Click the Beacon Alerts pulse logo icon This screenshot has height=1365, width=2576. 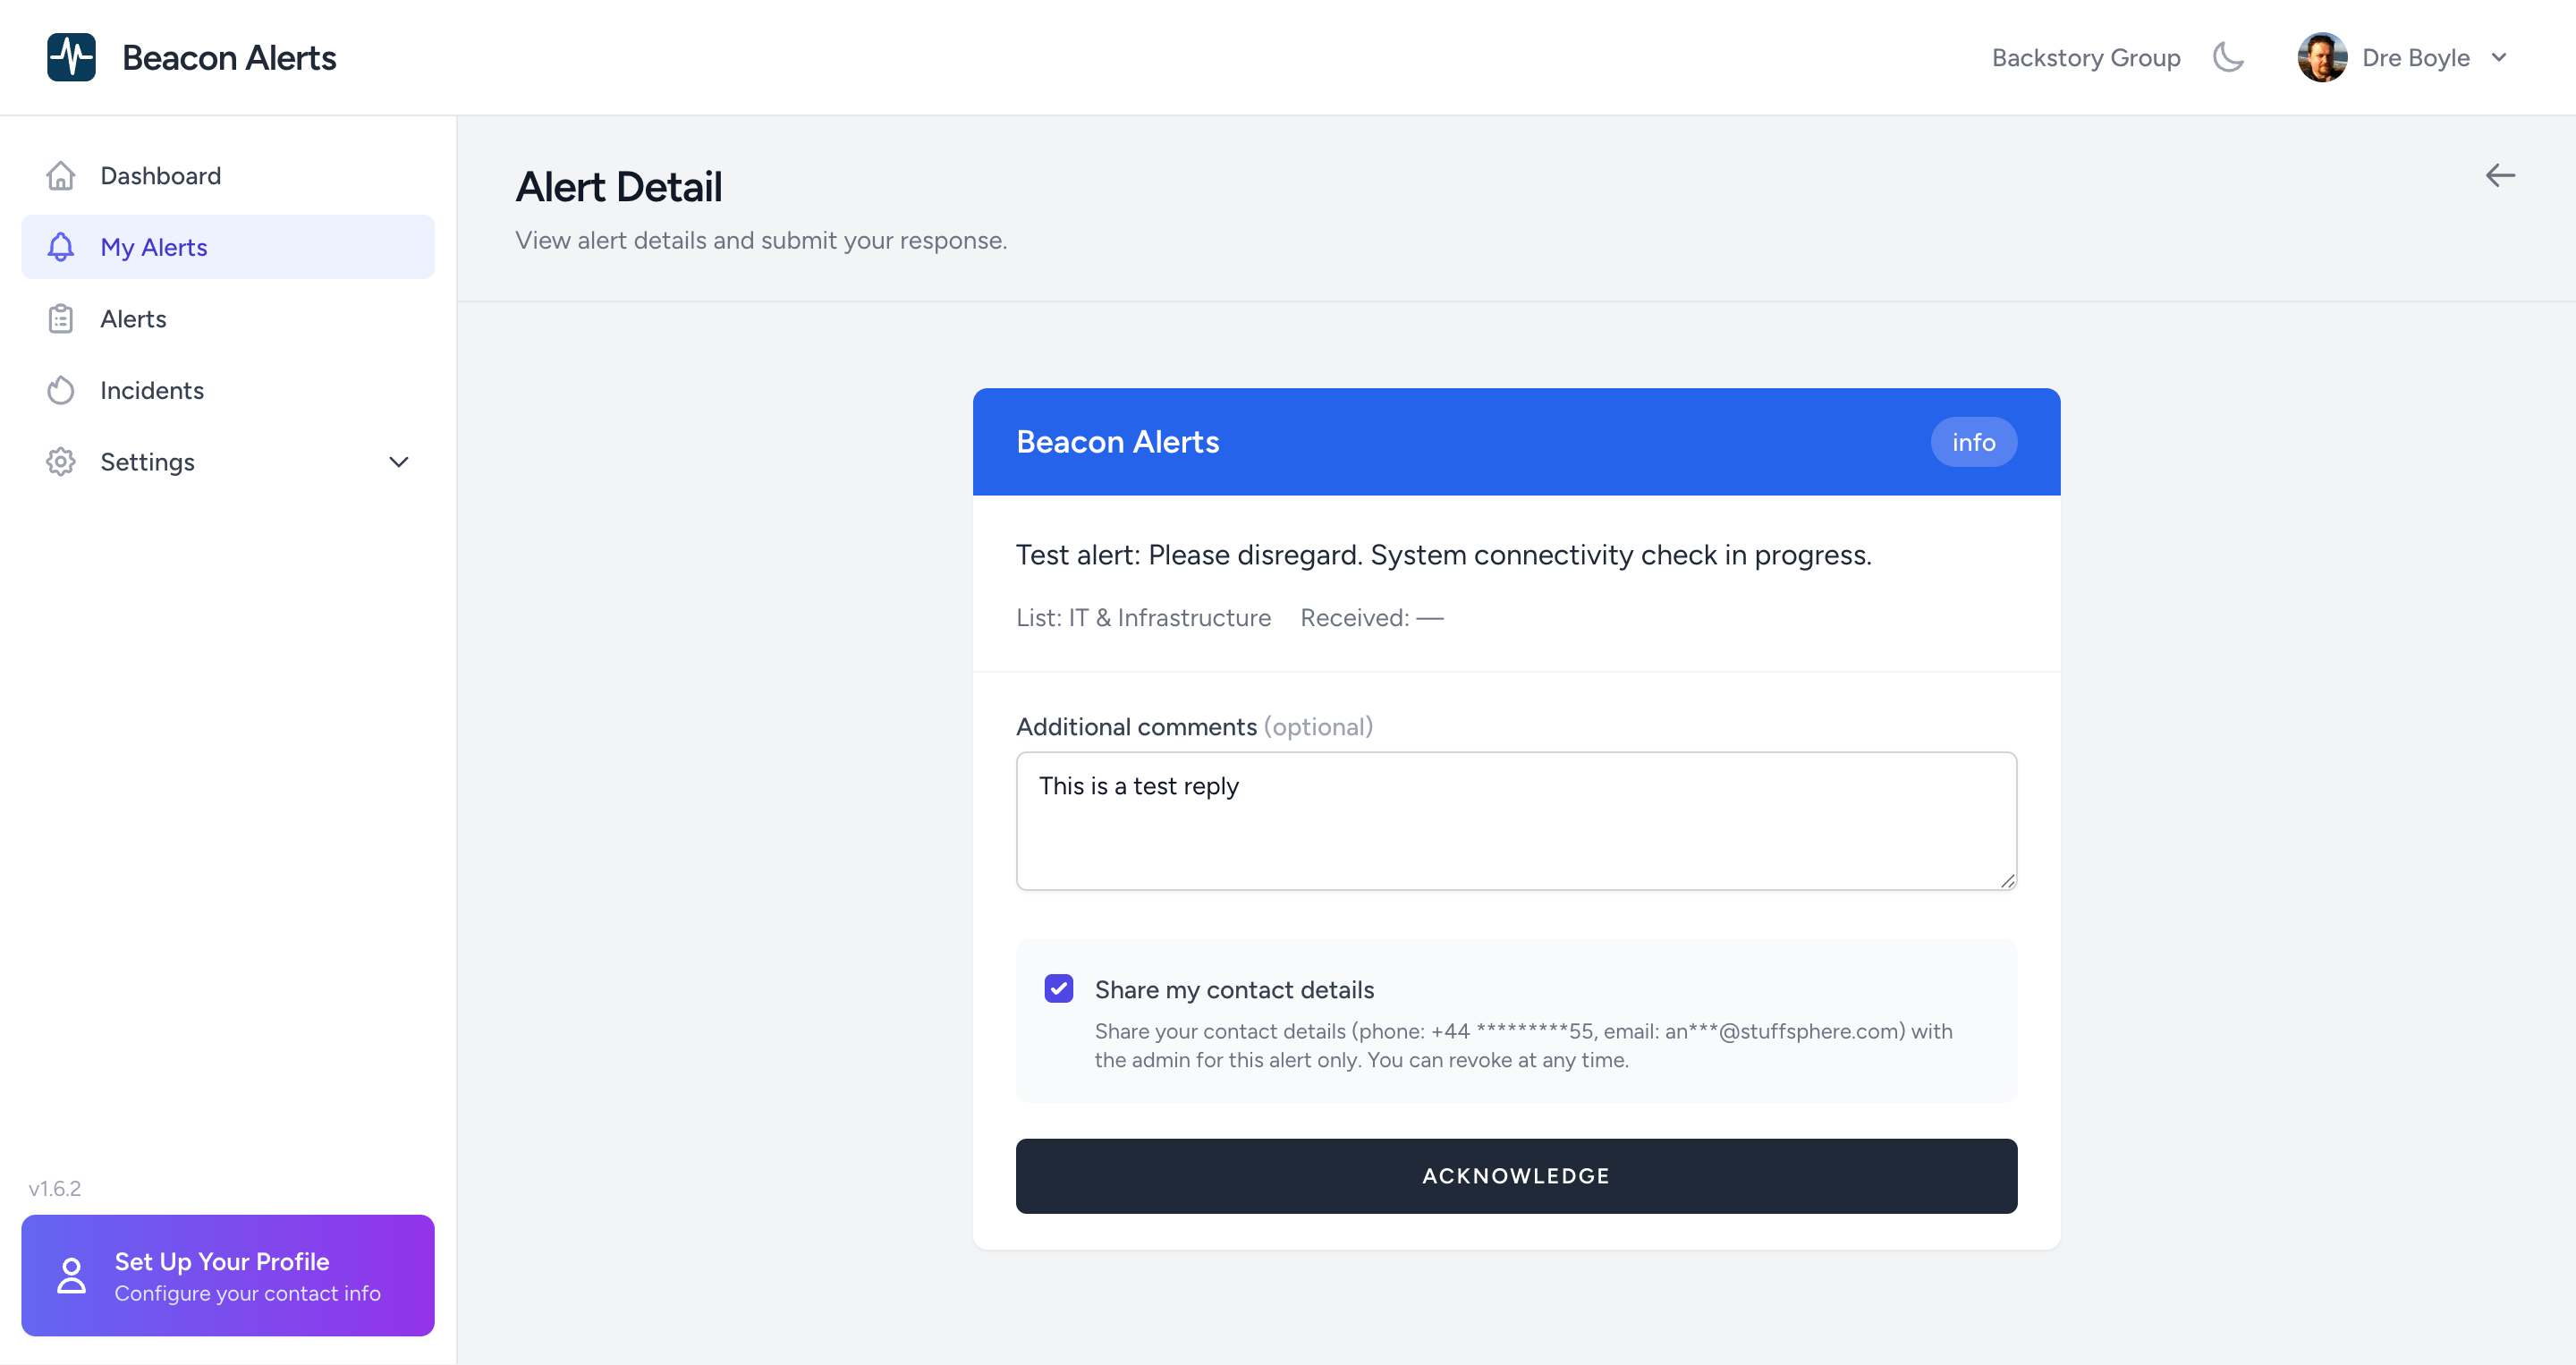coord(71,57)
